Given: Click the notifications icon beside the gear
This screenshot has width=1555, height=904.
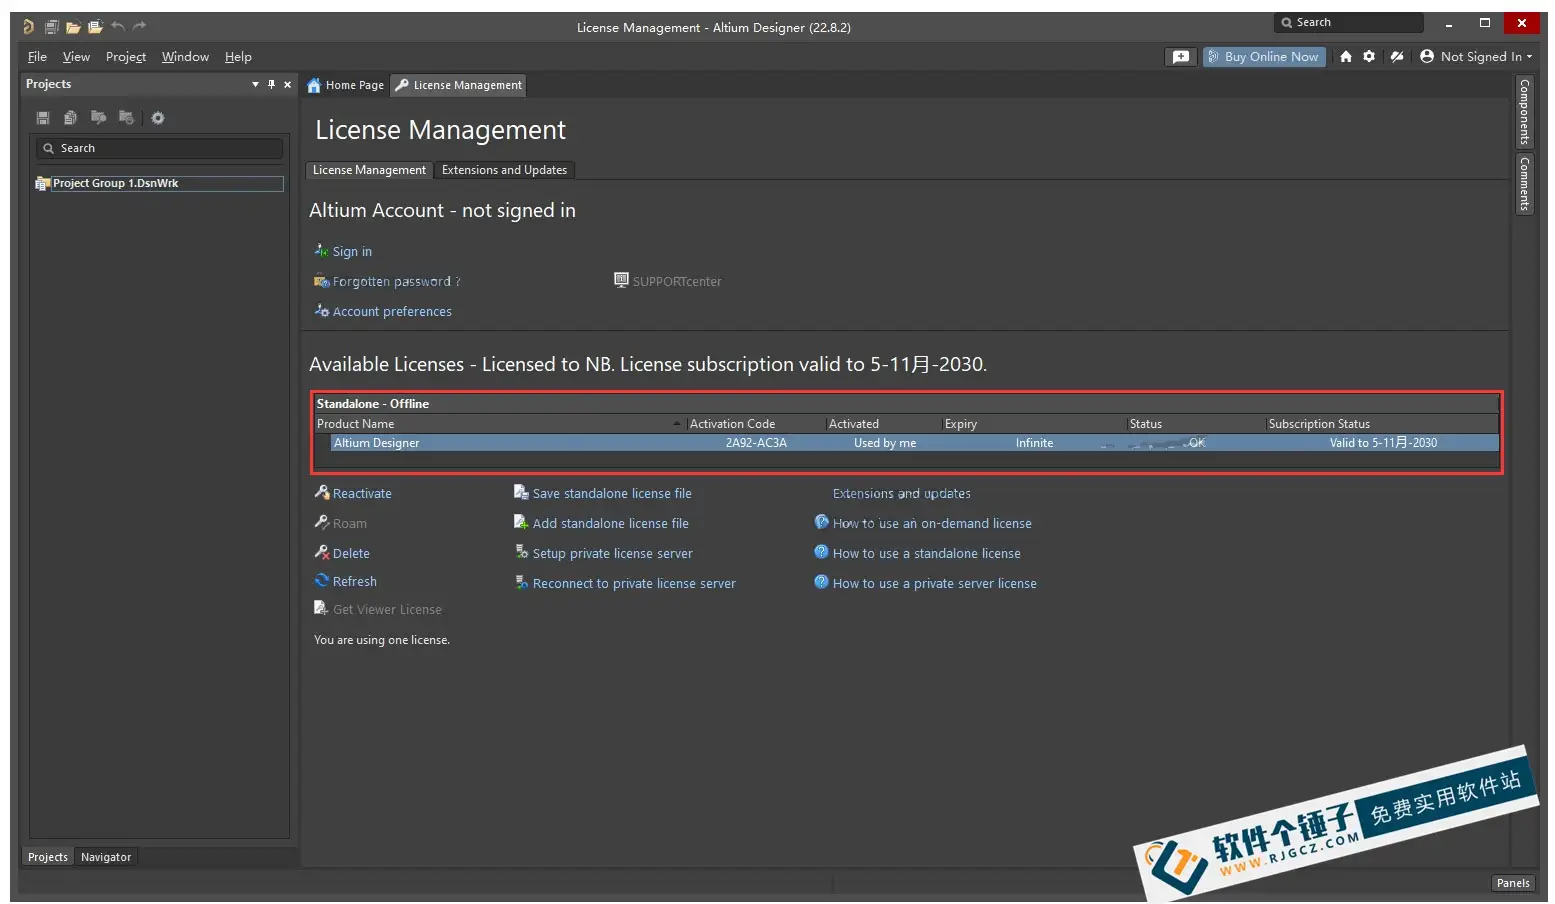Looking at the screenshot, I should click(x=1396, y=57).
